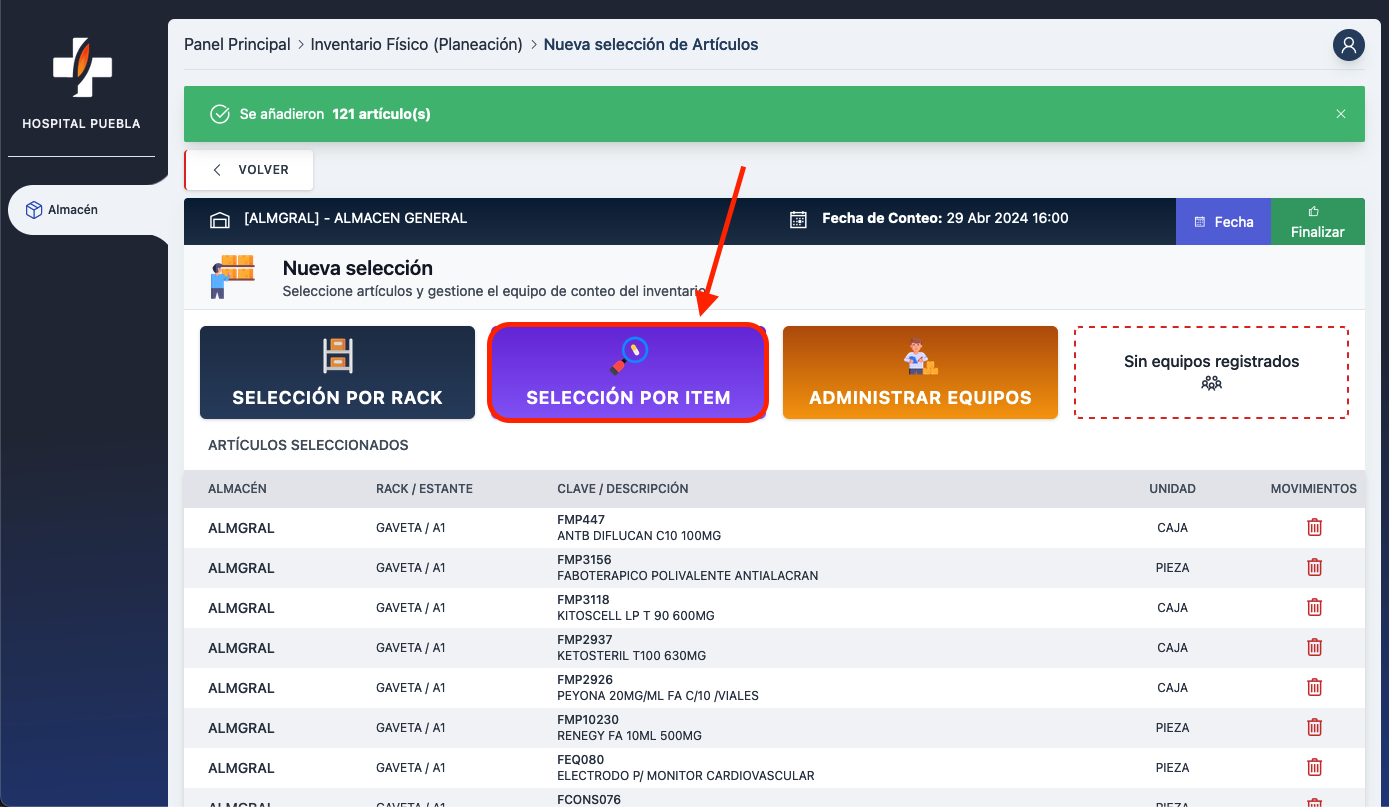Remove FMP3156 Faboterapico article via trash icon

(1314, 567)
